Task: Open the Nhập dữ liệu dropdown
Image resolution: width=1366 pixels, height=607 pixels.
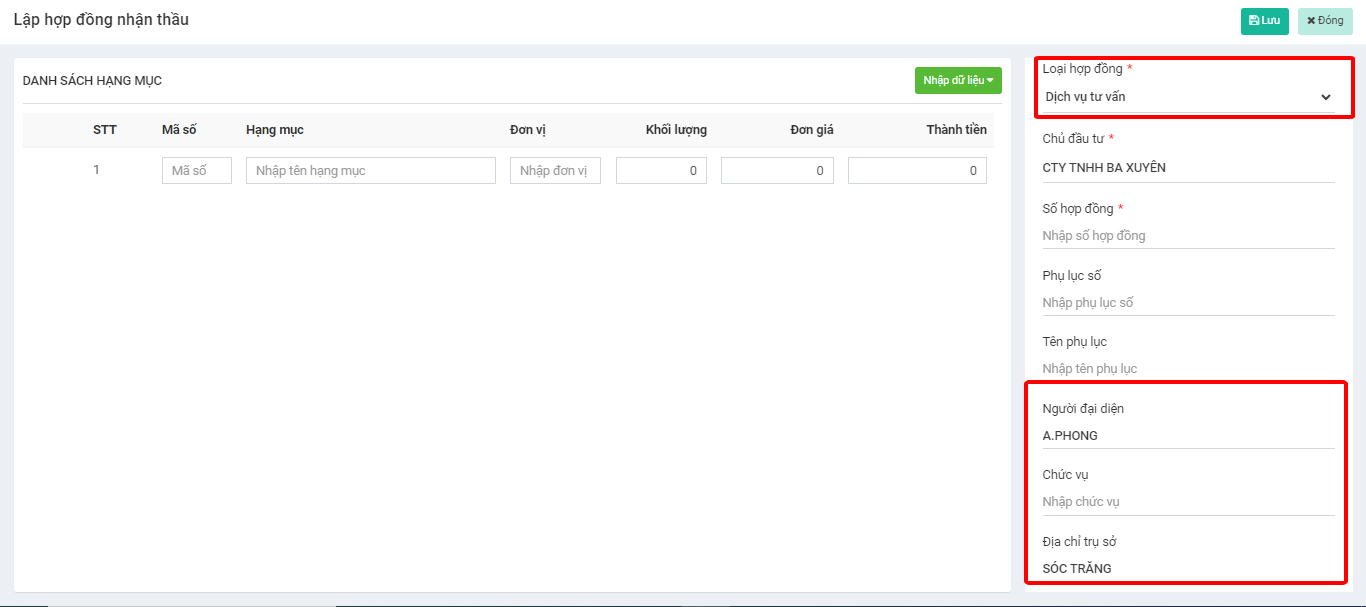Action: pyautogui.click(x=957, y=81)
